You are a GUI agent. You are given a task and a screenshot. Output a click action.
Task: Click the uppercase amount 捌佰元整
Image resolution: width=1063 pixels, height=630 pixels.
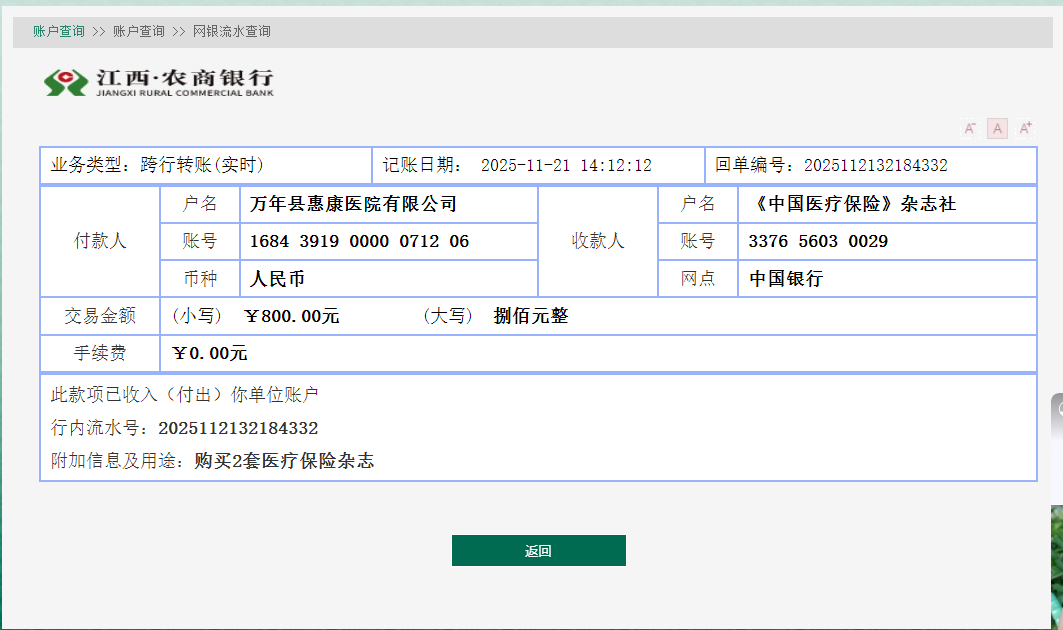pos(531,316)
